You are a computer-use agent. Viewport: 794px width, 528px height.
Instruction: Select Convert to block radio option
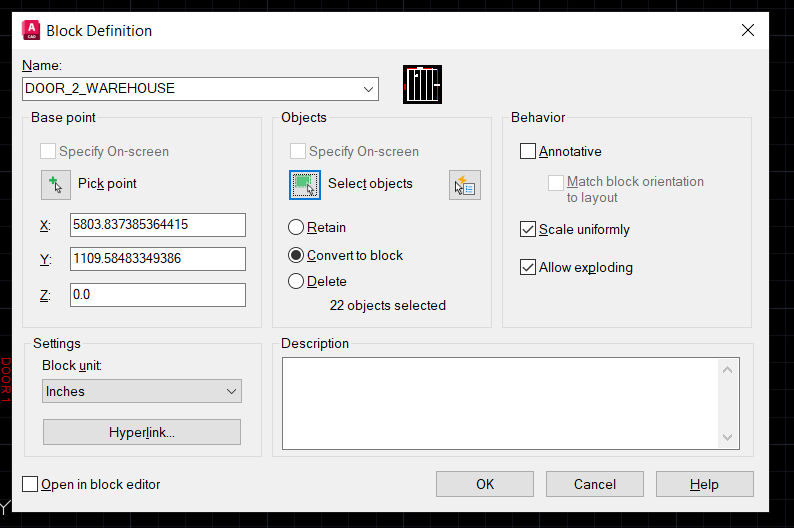(296, 255)
